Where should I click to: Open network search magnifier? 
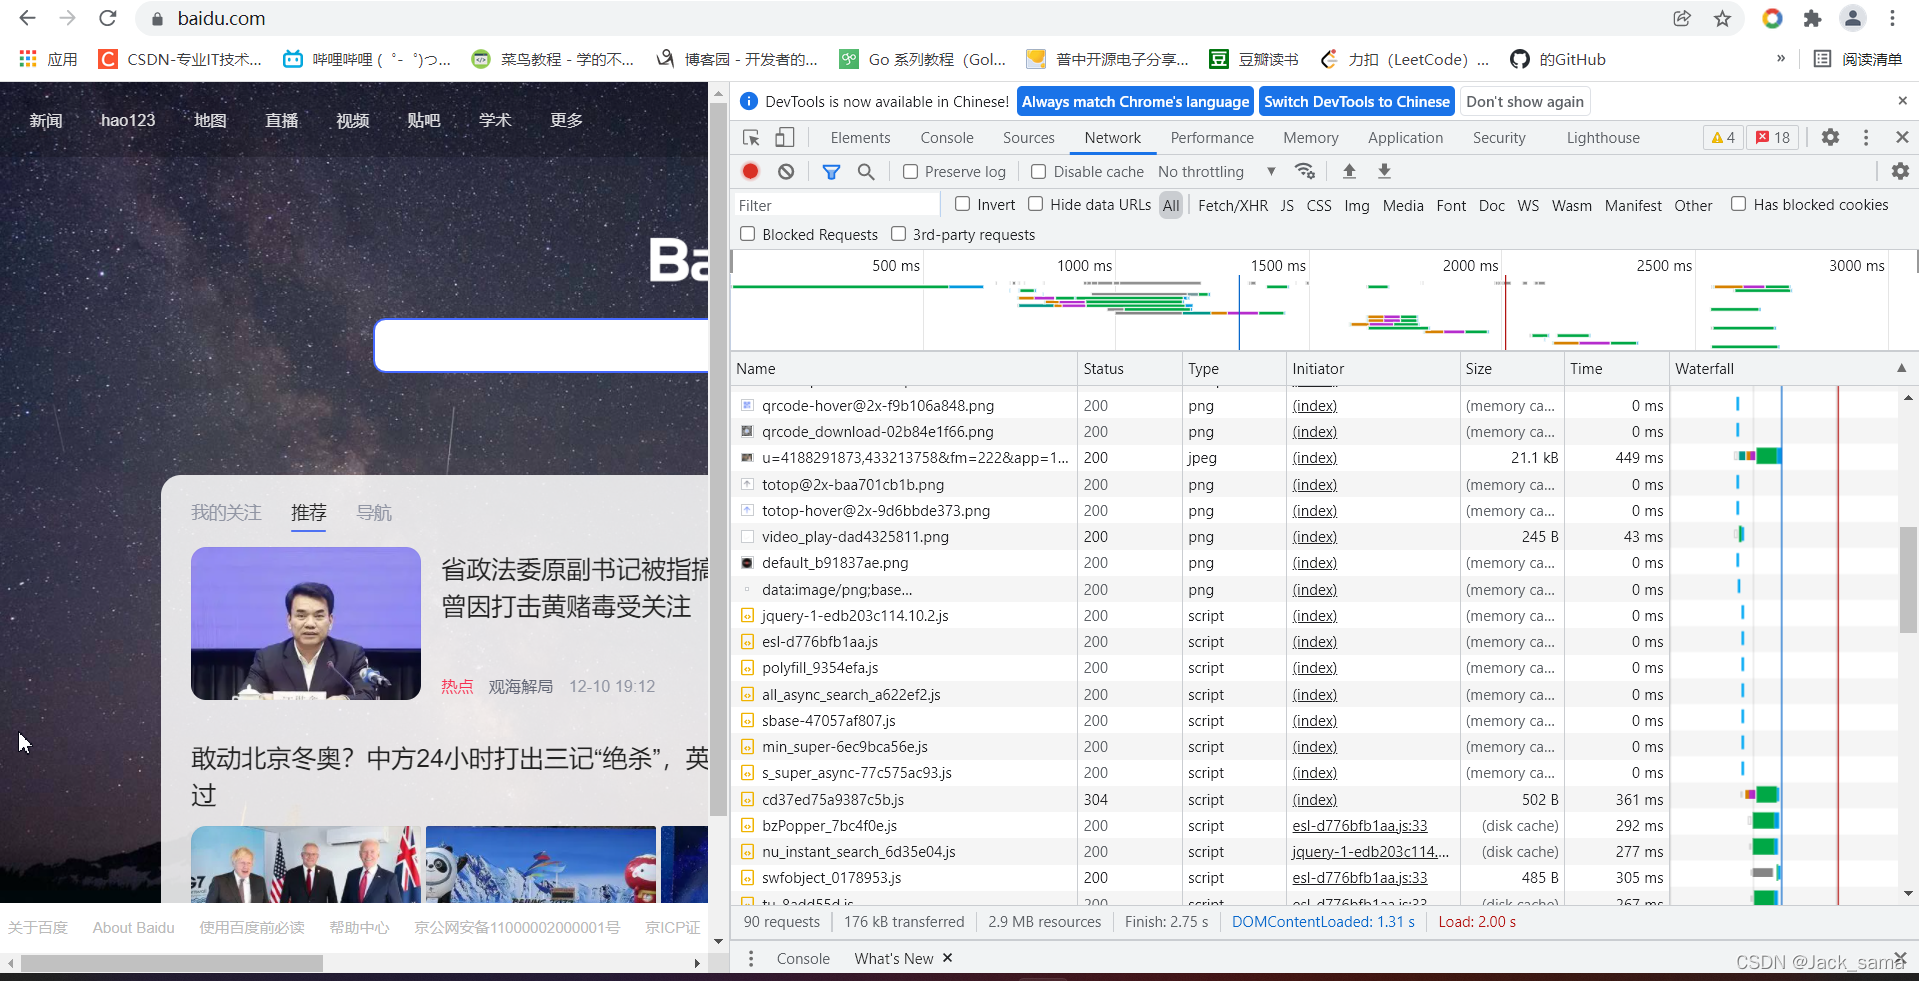[x=866, y=171]
